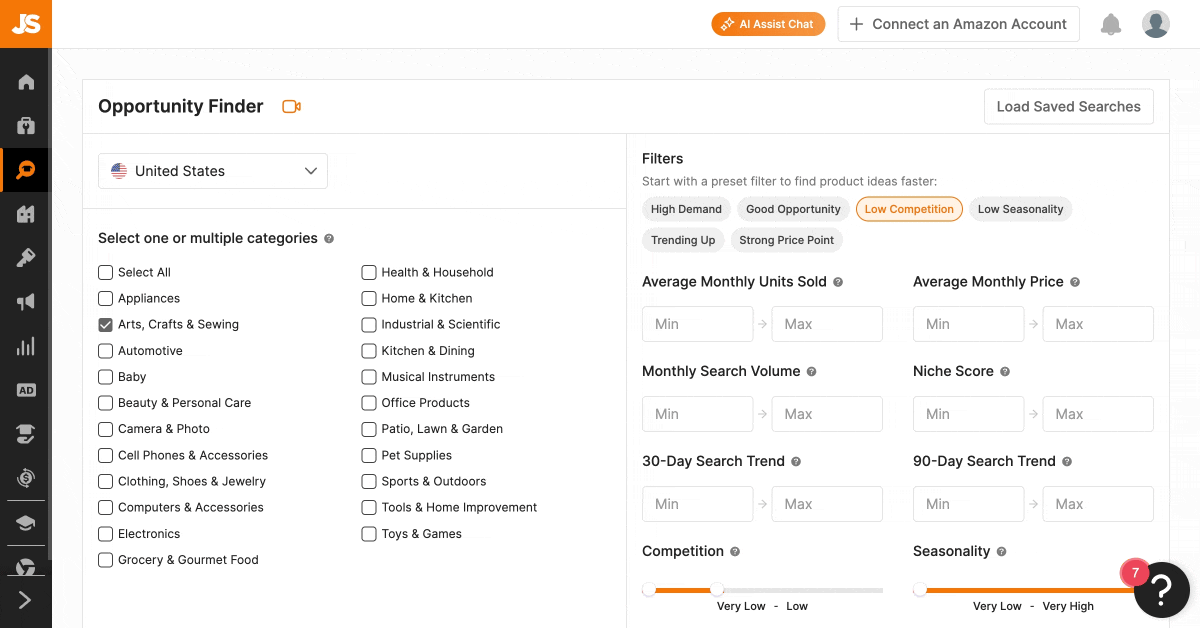Open AI Assist Chat
1200x628 pixels.
click(x=768, y=24)
